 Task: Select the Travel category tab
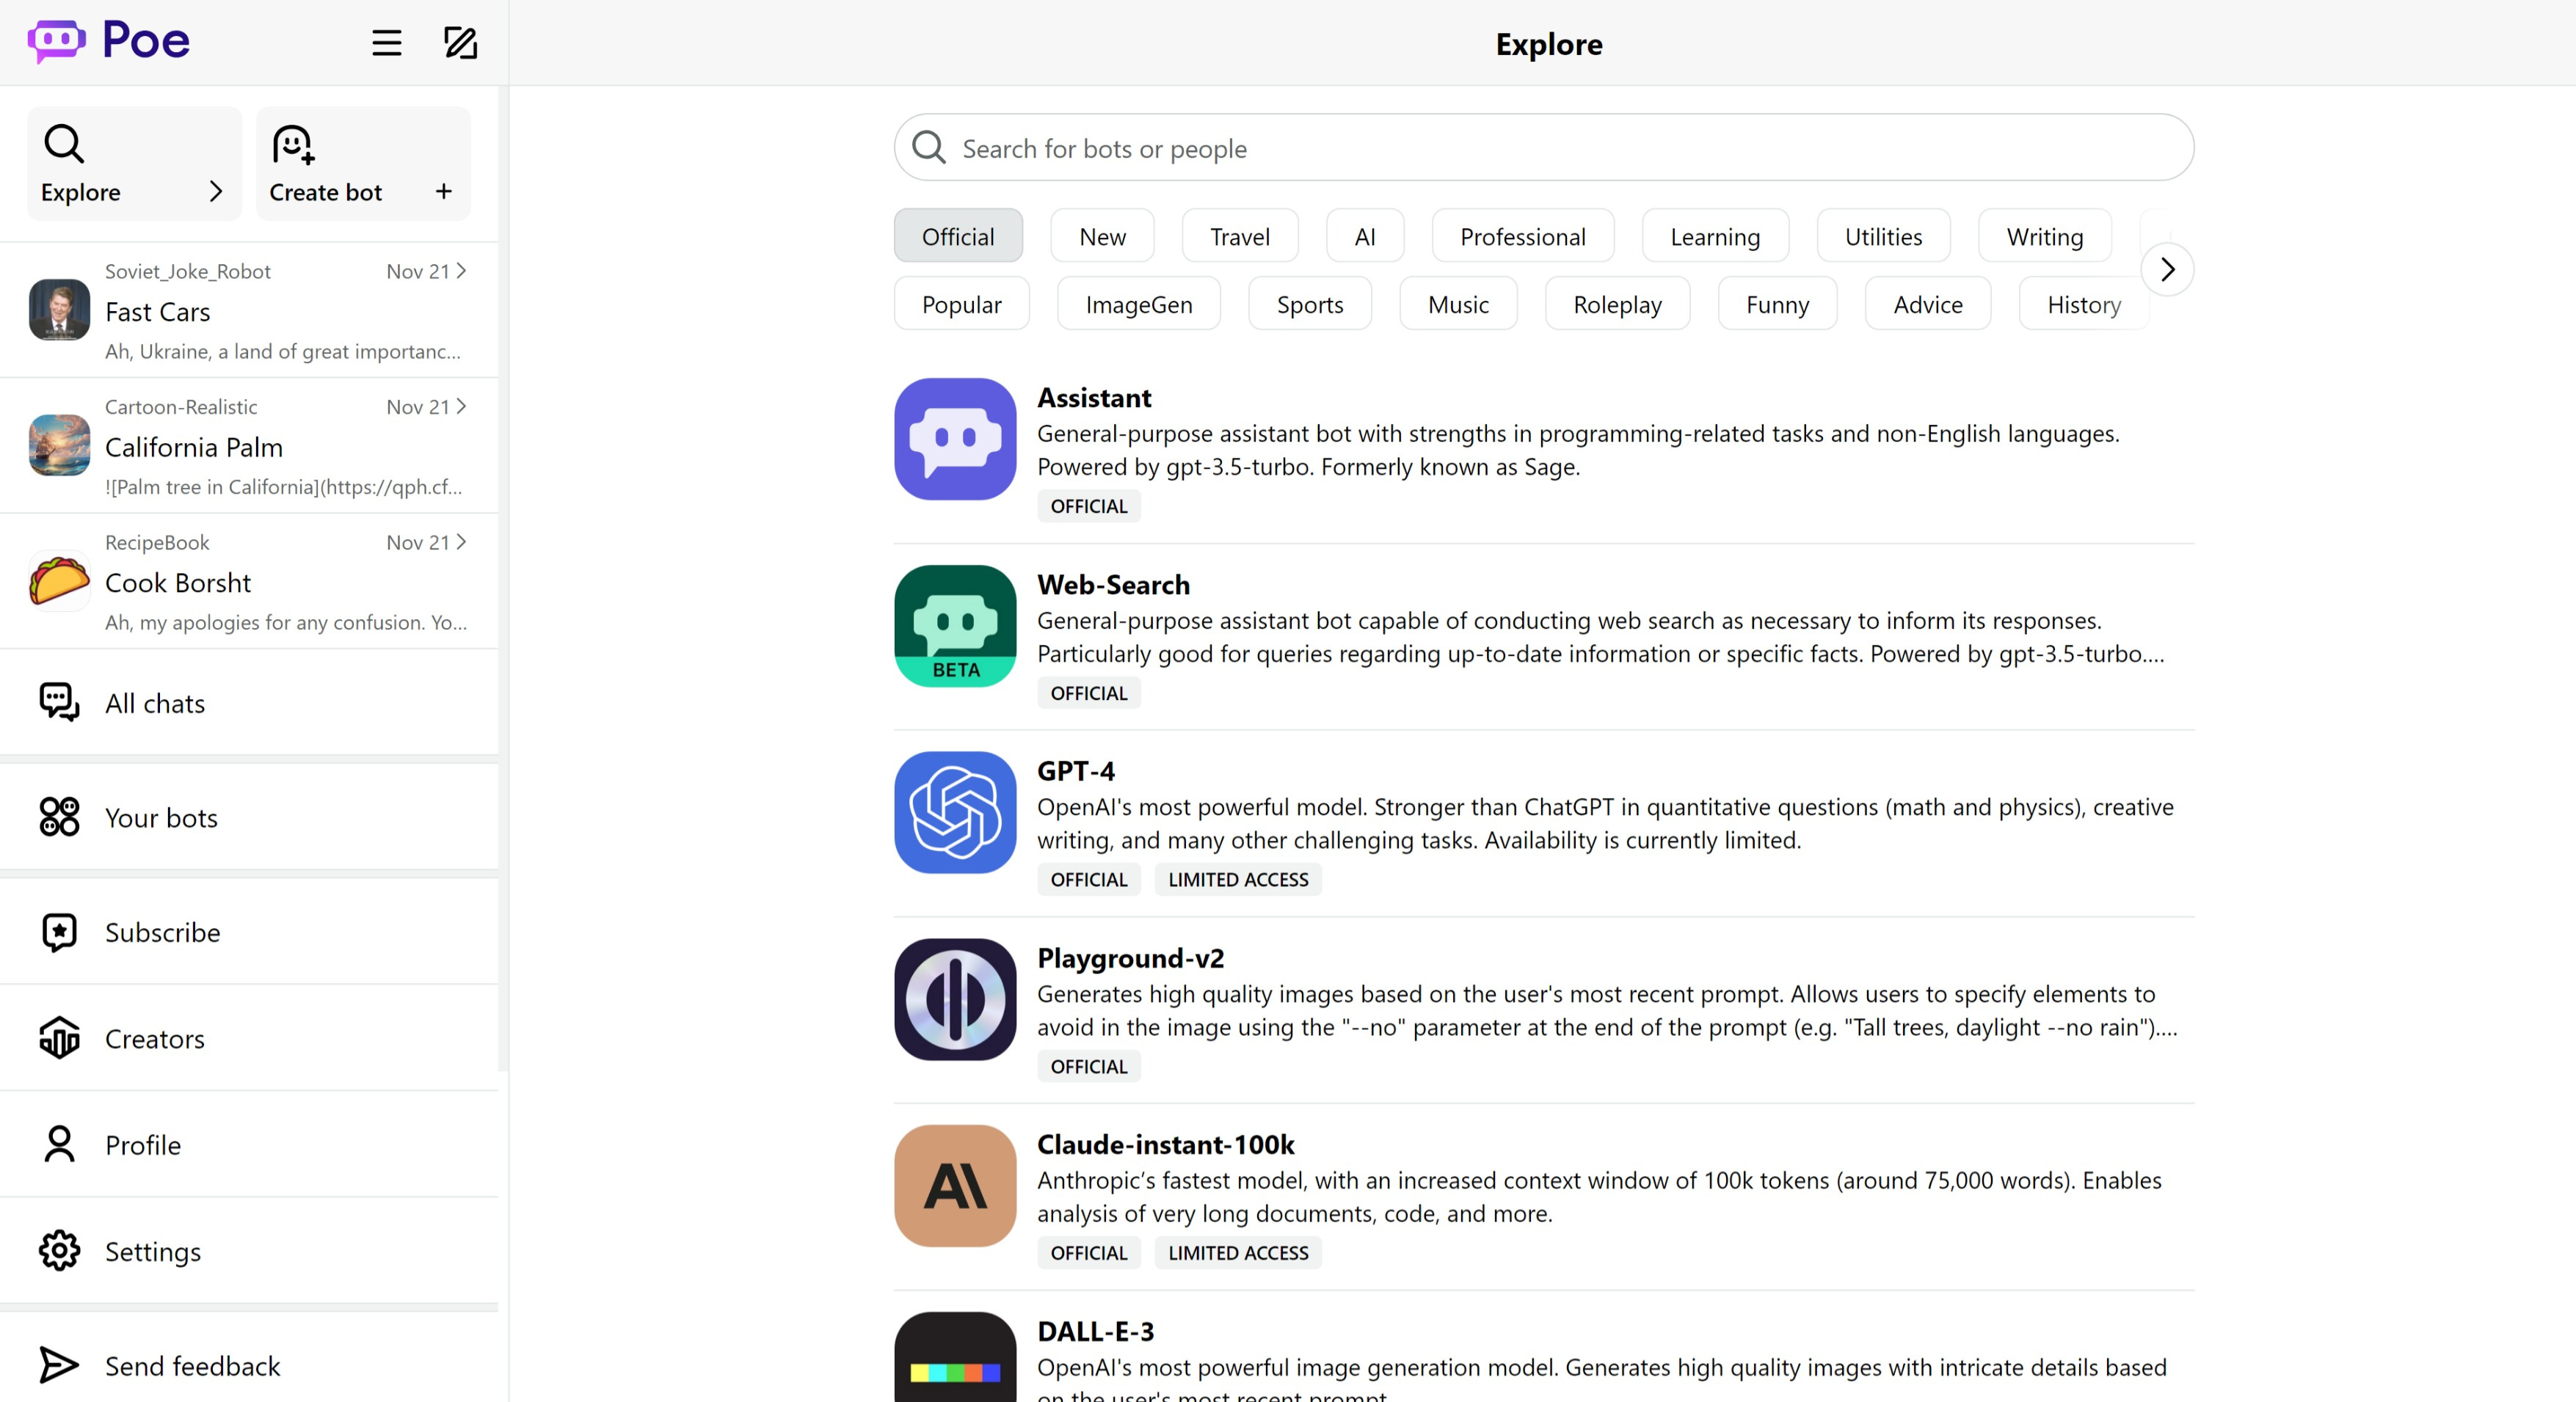1240,236
